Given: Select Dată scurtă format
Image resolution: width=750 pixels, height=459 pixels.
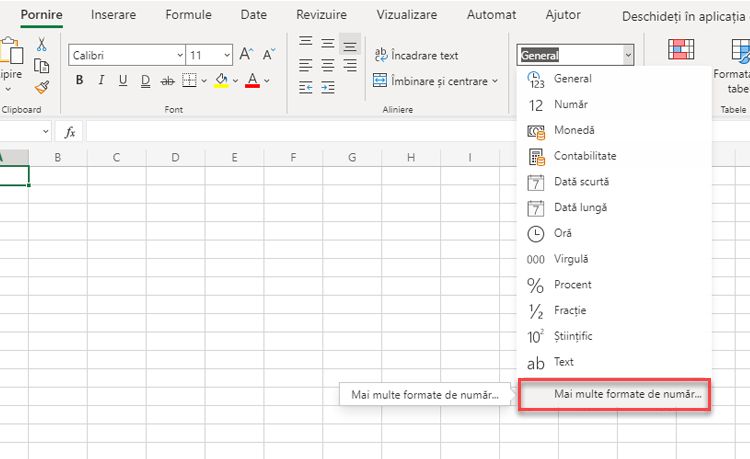Looking at the screenshot, I should (615, 182).
